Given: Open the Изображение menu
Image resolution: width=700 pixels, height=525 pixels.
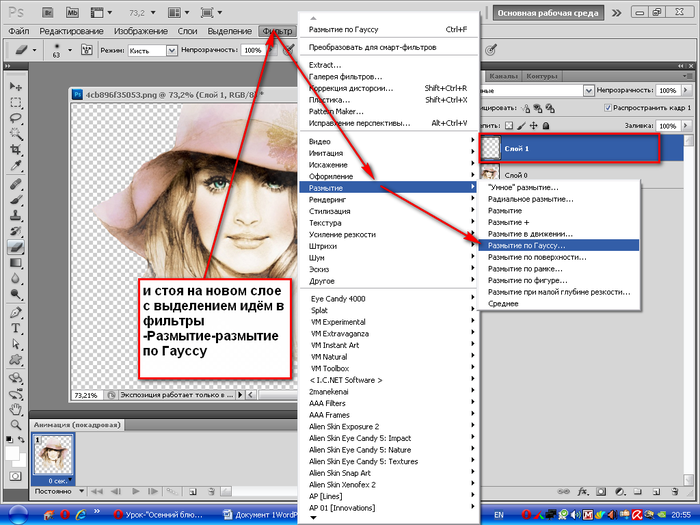Looking at the screenshot, I should pos(141,31).
